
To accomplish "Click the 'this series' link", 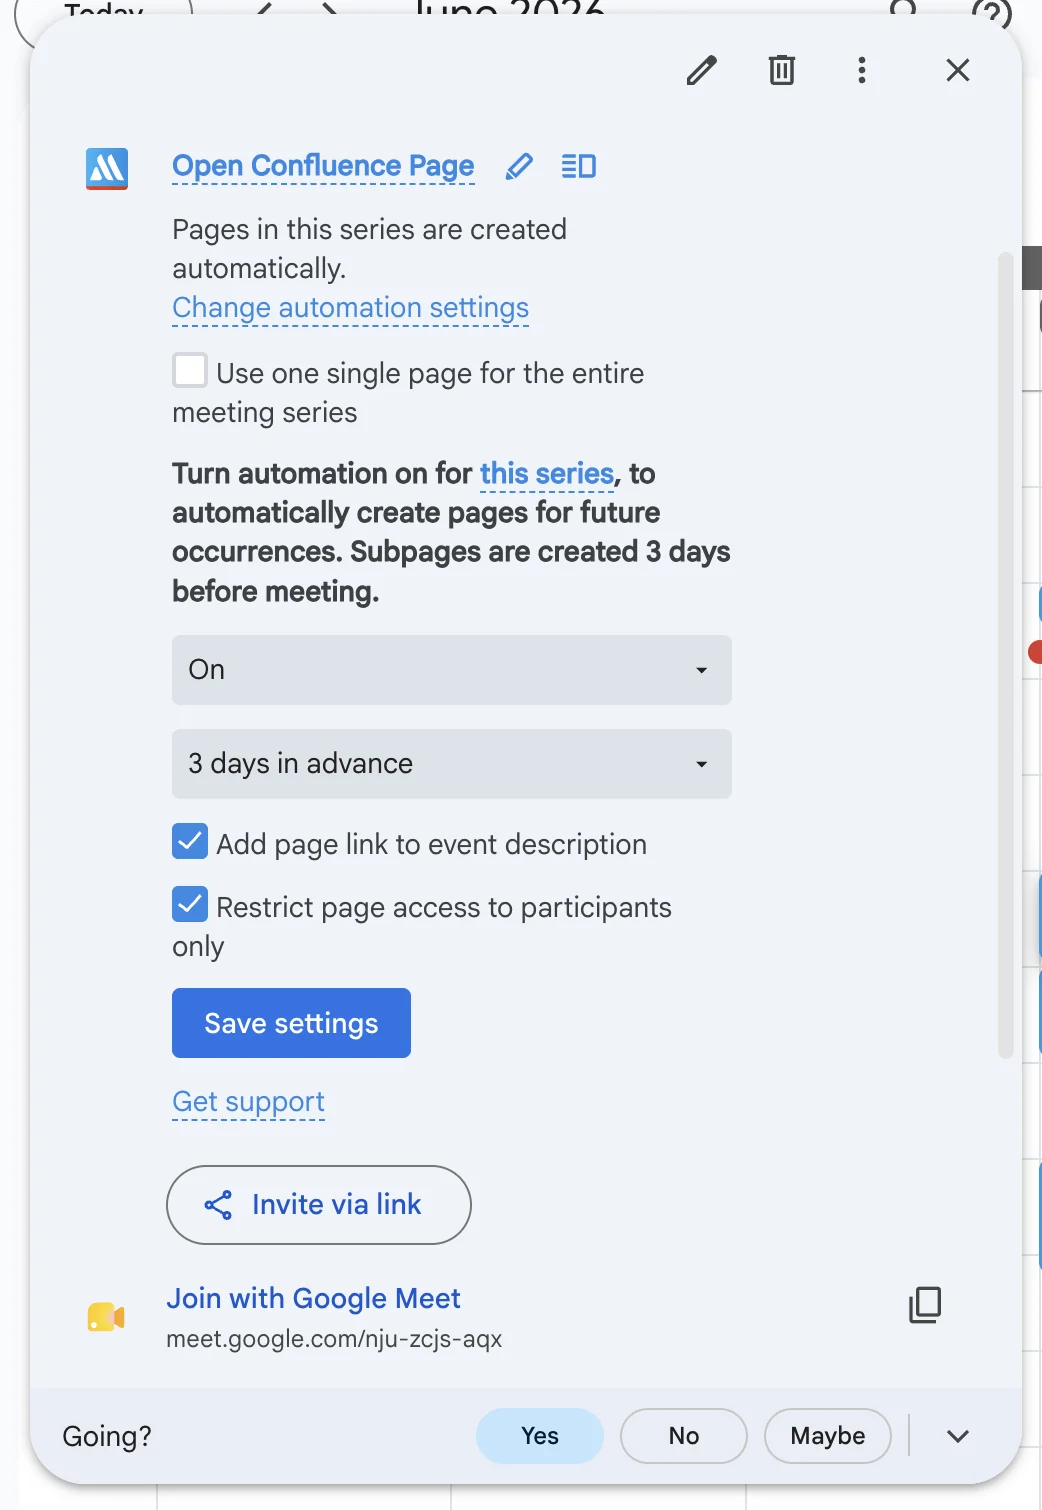I will (547, 473).
